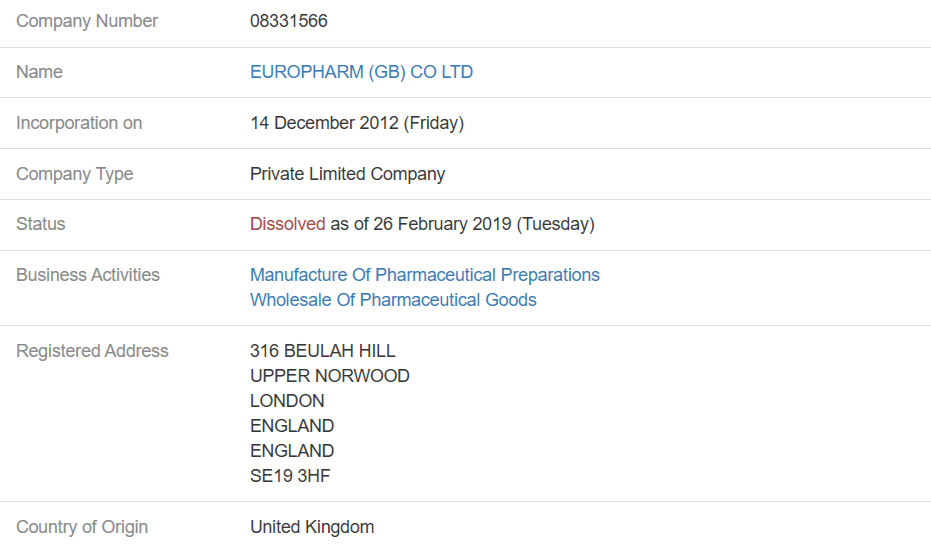Click the UPPER NORWOOD address line
Viewport: 931px width, 546px height.
click(329, 376)
